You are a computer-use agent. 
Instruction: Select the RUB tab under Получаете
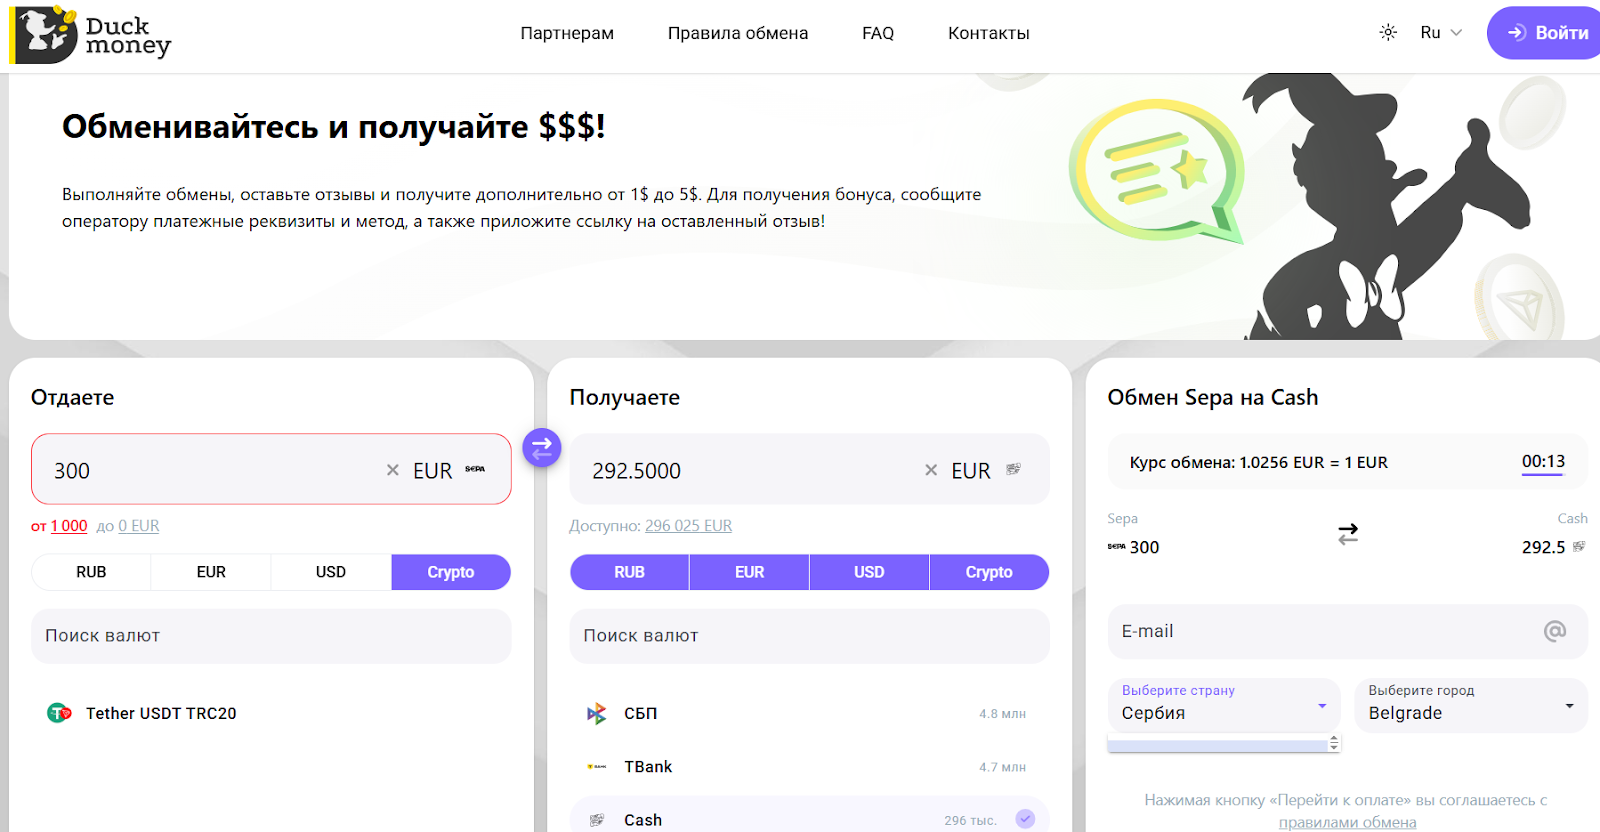pyautogui.click(x=629, y=572)
